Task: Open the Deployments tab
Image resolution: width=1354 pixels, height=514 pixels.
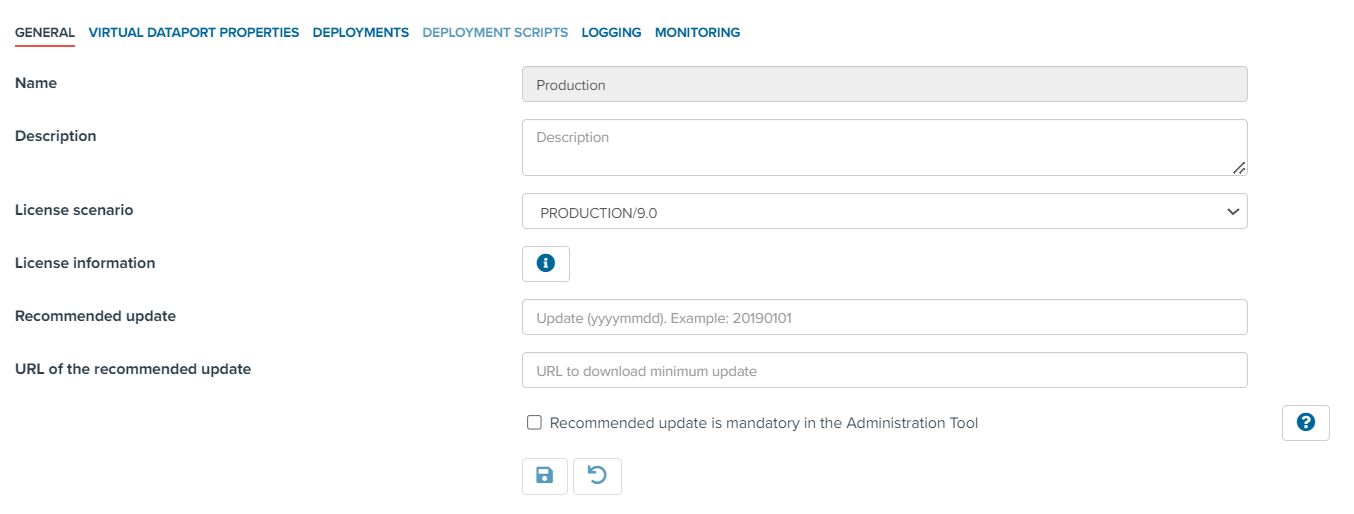Action: [x=361, y=33]
